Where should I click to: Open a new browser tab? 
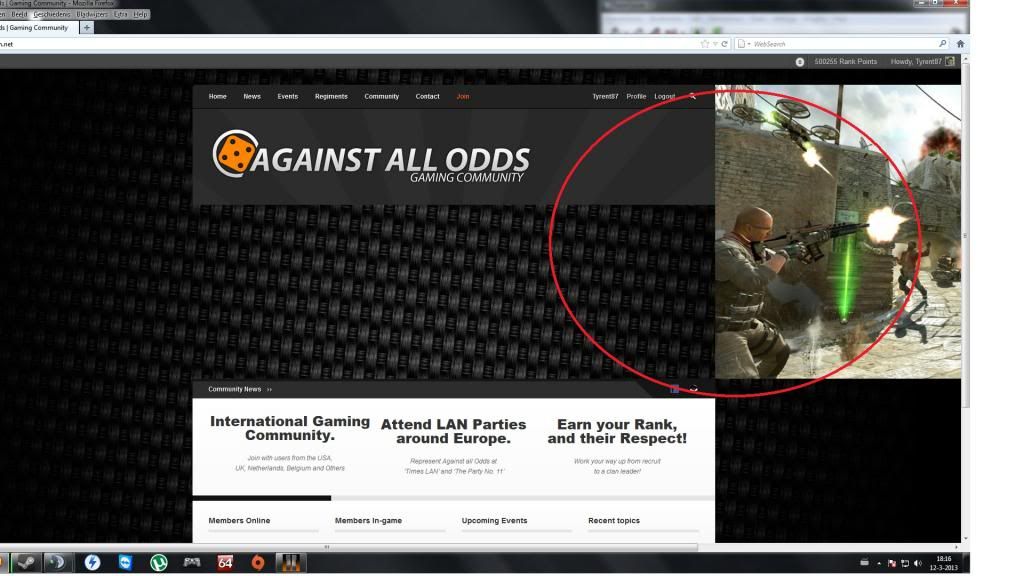tap(86, 28)
